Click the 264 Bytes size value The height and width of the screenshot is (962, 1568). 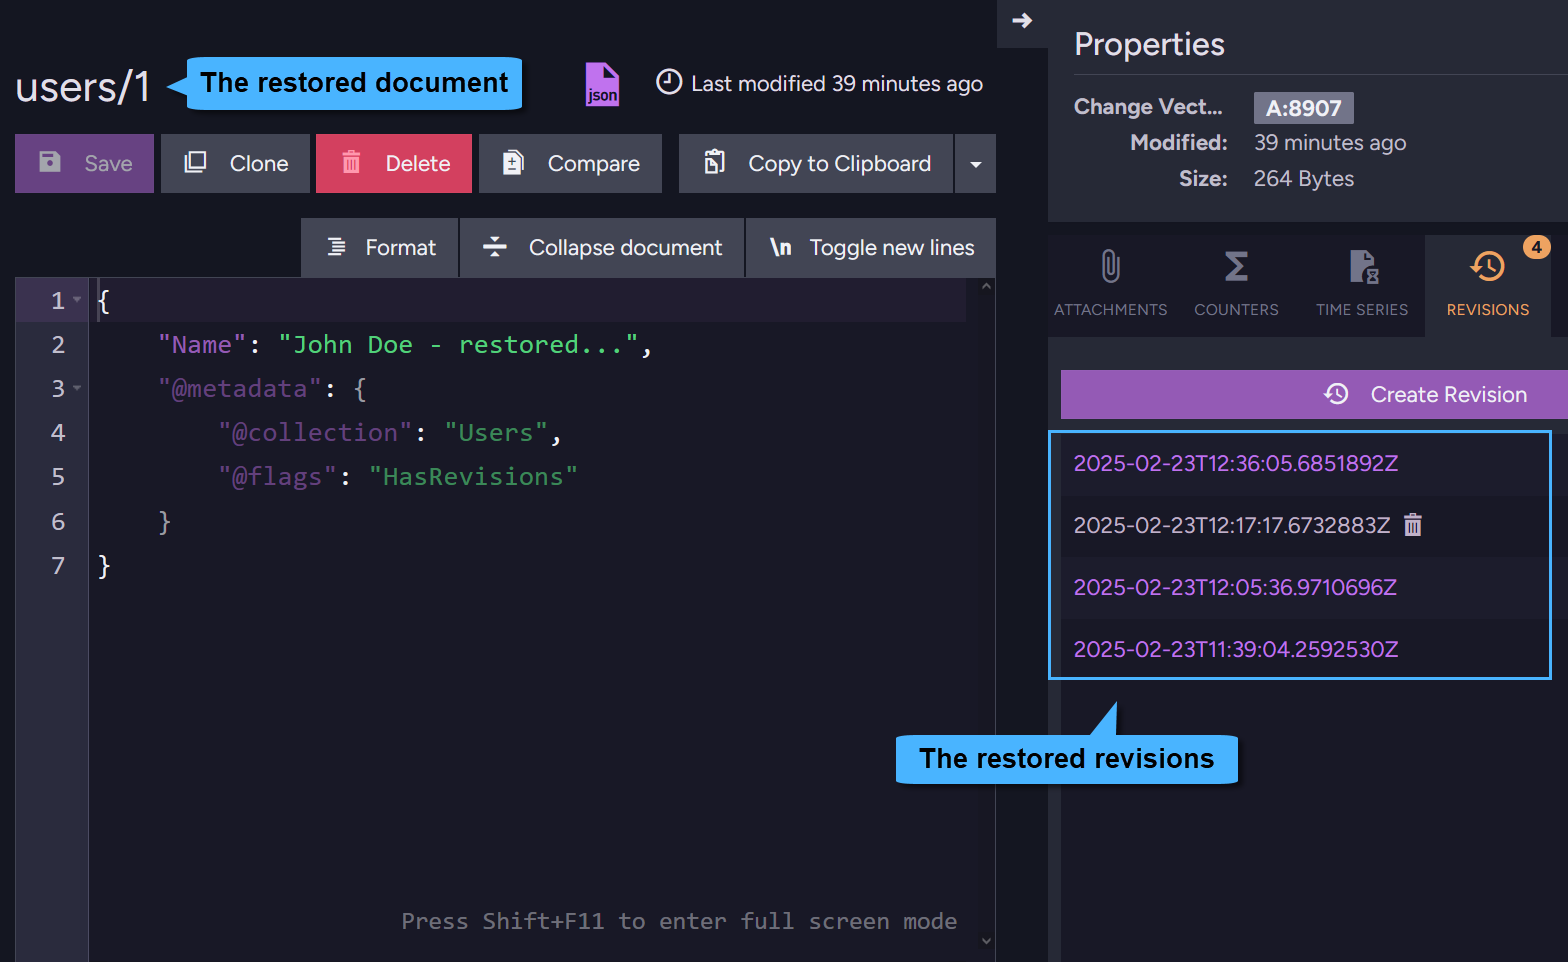coord(1304,179)
